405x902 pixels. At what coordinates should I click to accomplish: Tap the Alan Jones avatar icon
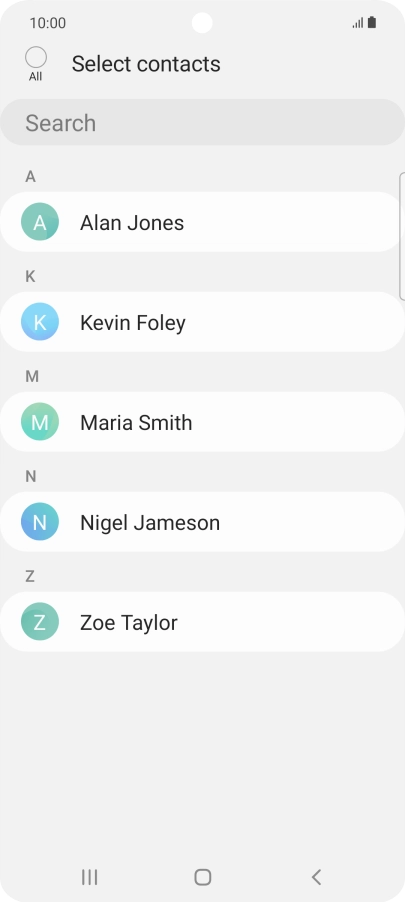pos(40,221)
